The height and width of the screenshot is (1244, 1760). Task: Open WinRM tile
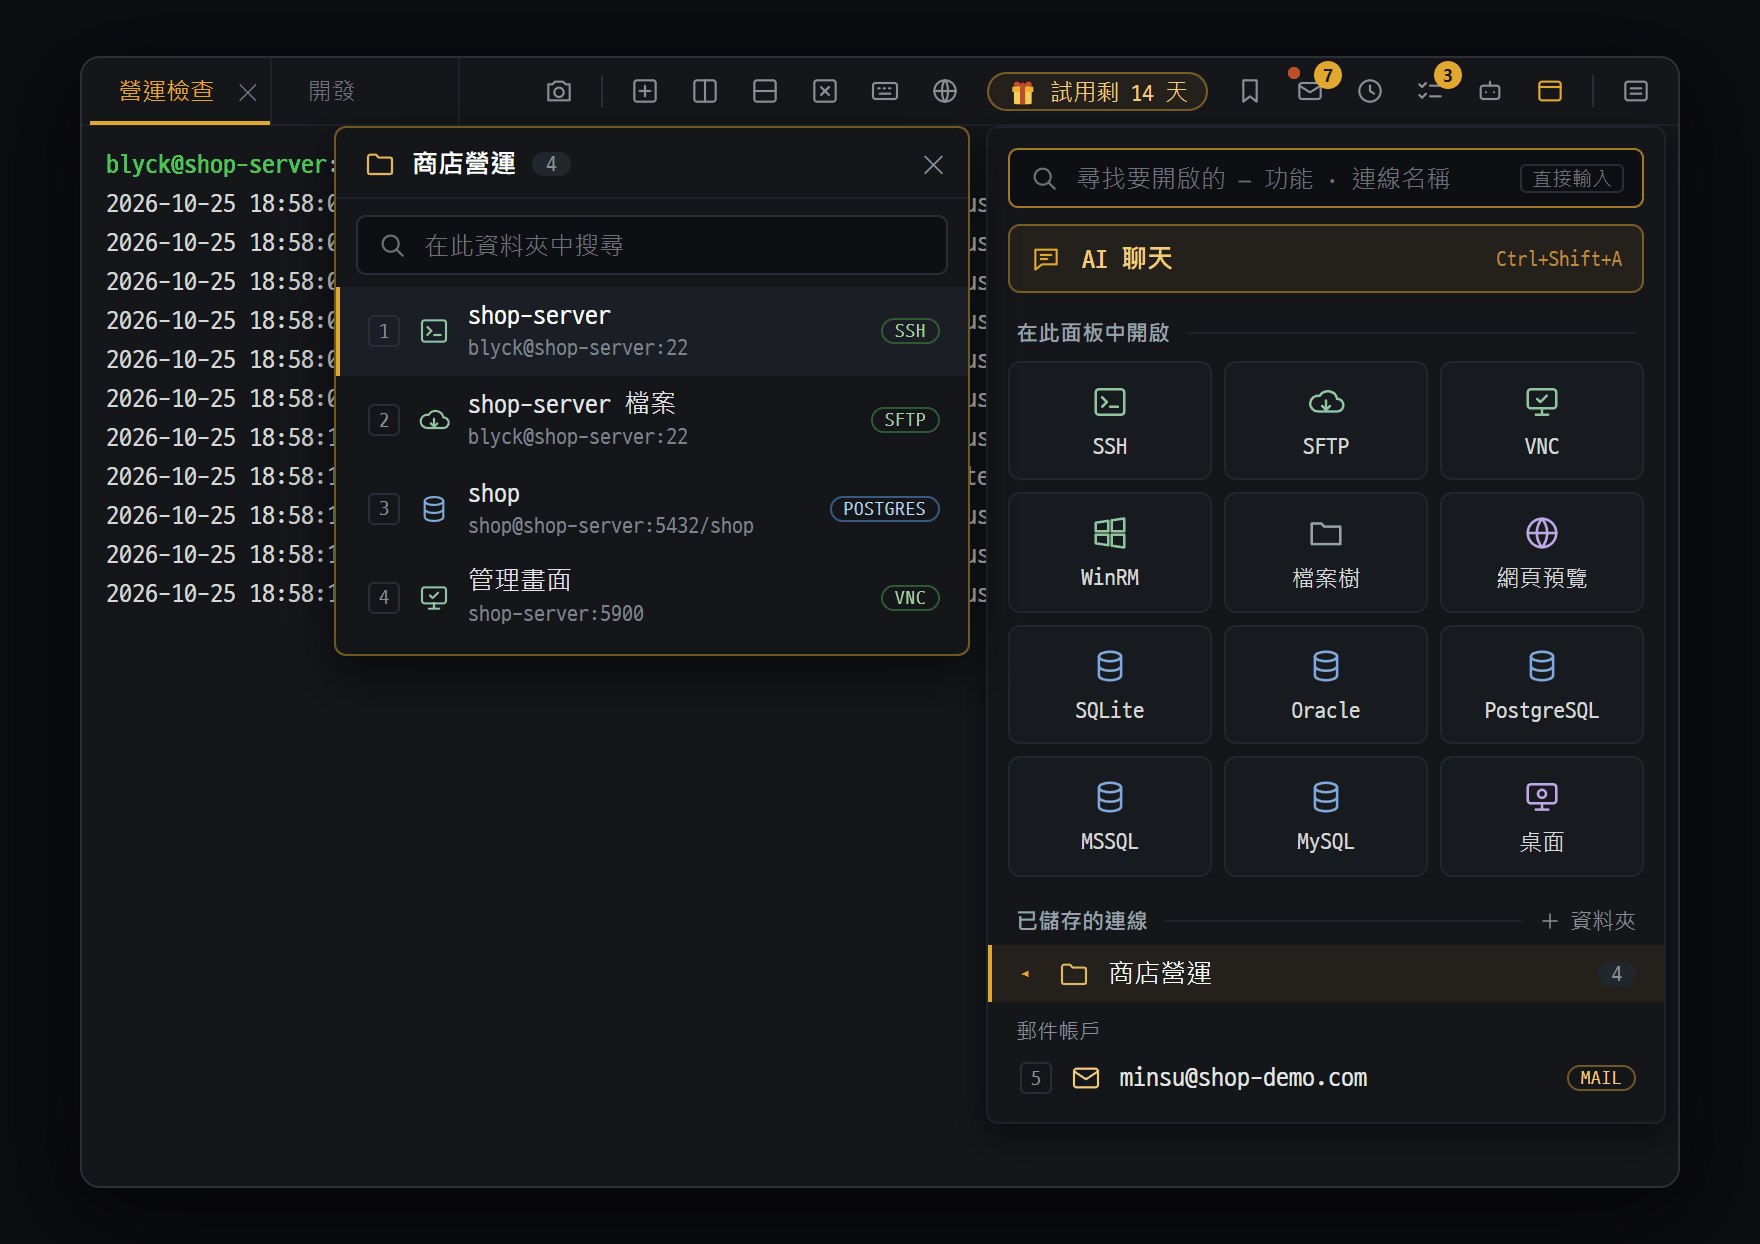coord(1110,552)
